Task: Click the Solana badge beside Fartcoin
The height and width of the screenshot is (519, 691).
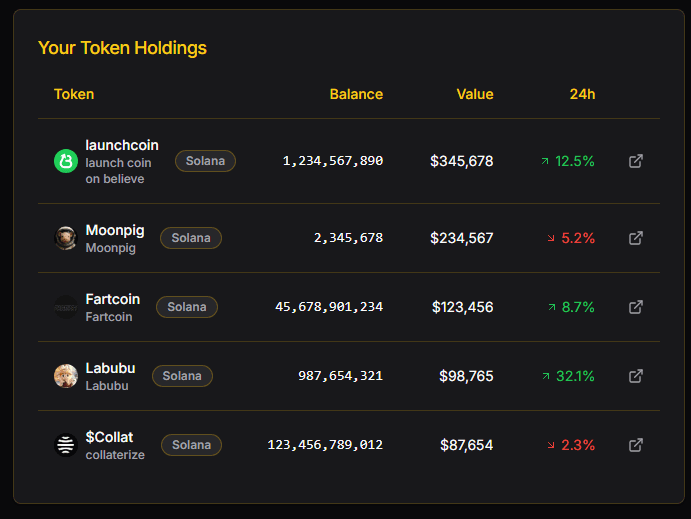Action: [187, 307]
